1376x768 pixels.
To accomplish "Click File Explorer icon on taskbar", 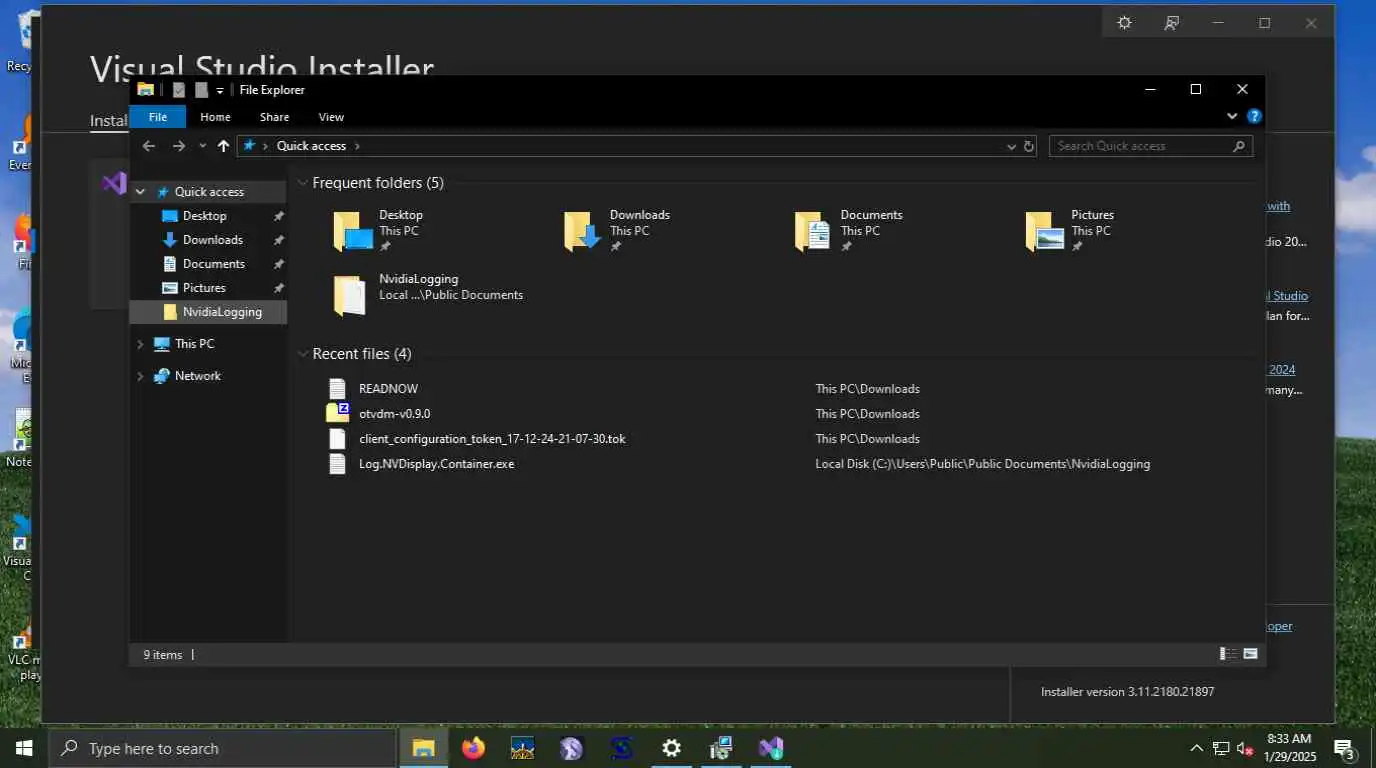I will [424, 748].
